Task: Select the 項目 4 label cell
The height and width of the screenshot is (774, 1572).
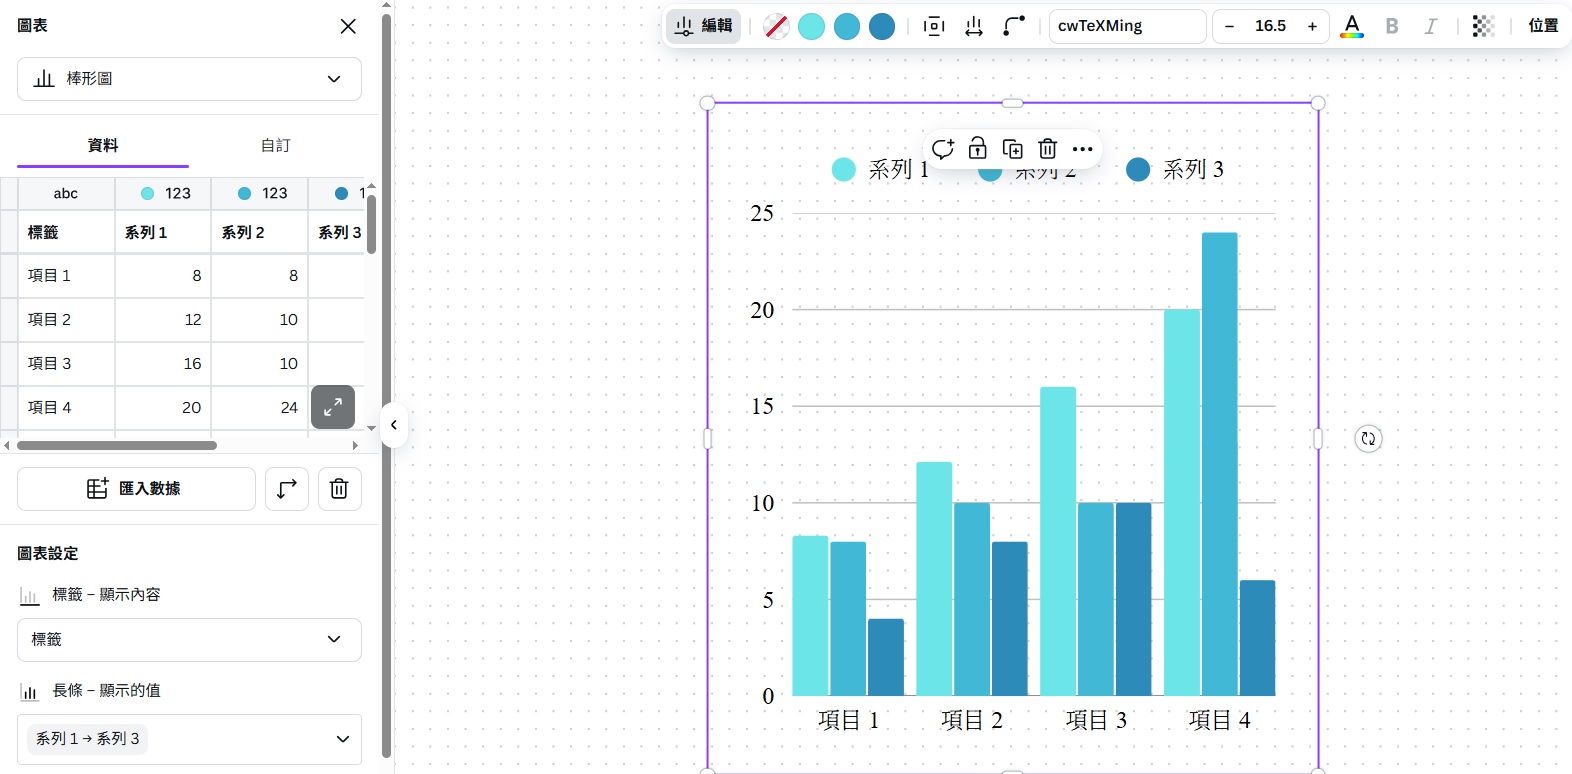Action: click(66, 408)
